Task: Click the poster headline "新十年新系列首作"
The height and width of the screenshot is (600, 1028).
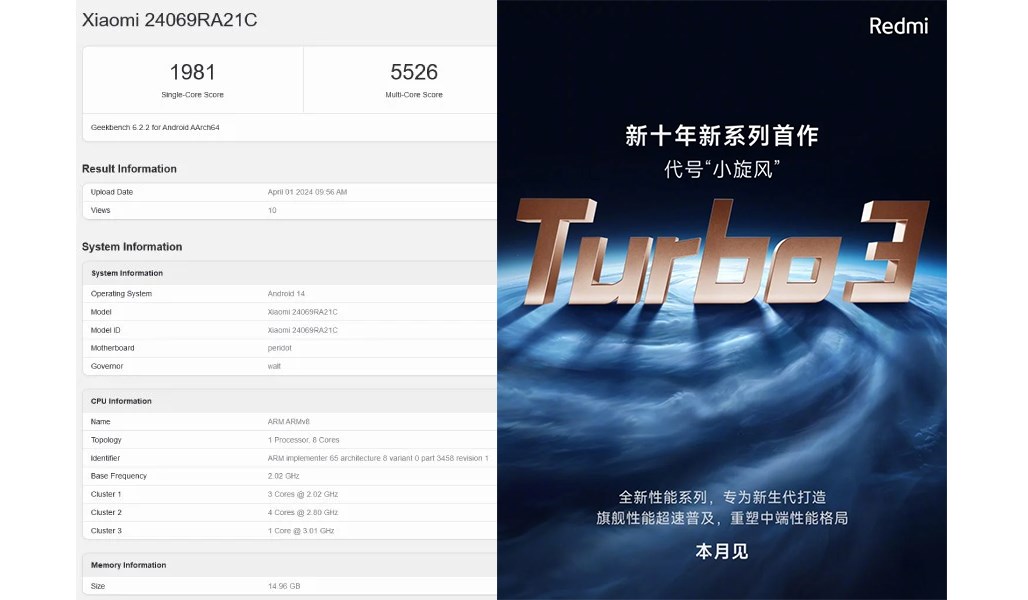Action: 722,136
